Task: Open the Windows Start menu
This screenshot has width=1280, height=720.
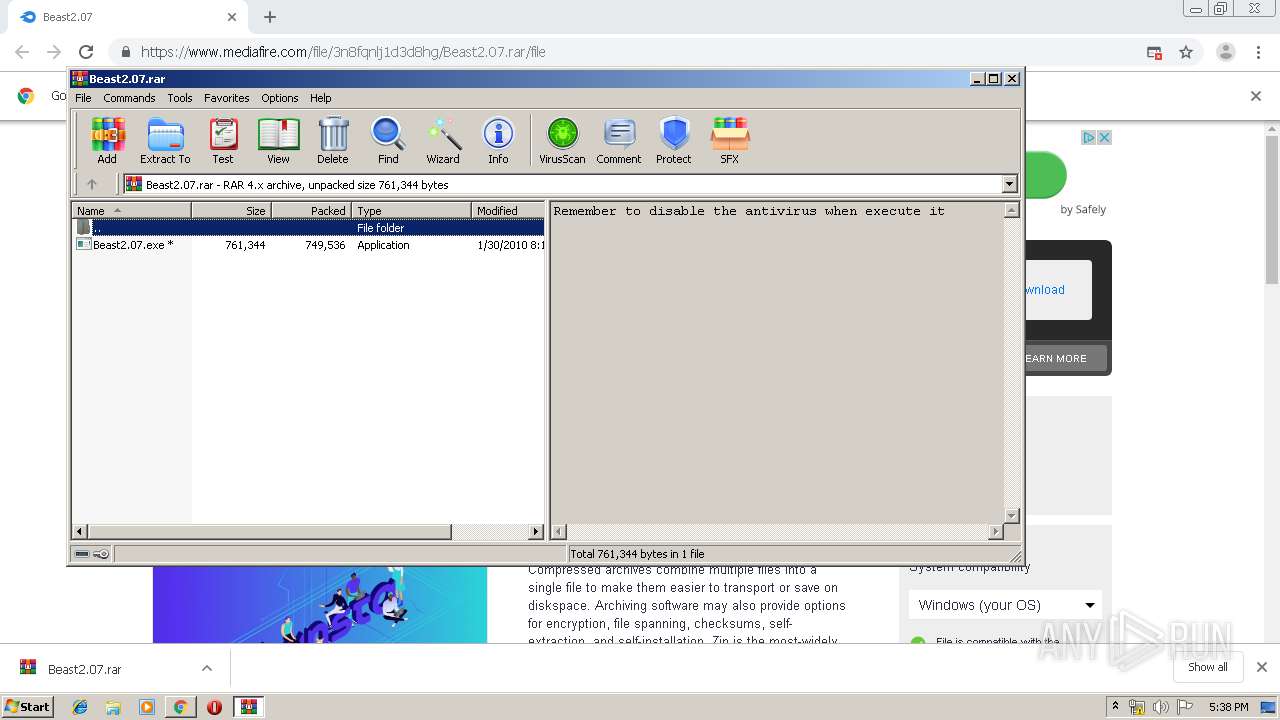Action: [28, 706]
